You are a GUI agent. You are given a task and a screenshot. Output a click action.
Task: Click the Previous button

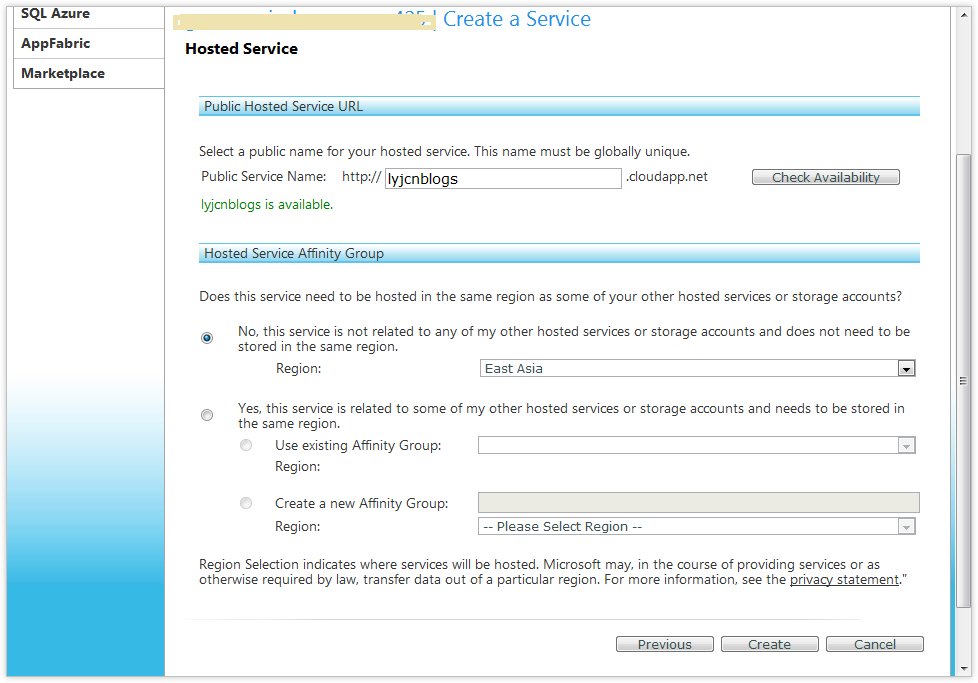[x=664, y=645]
